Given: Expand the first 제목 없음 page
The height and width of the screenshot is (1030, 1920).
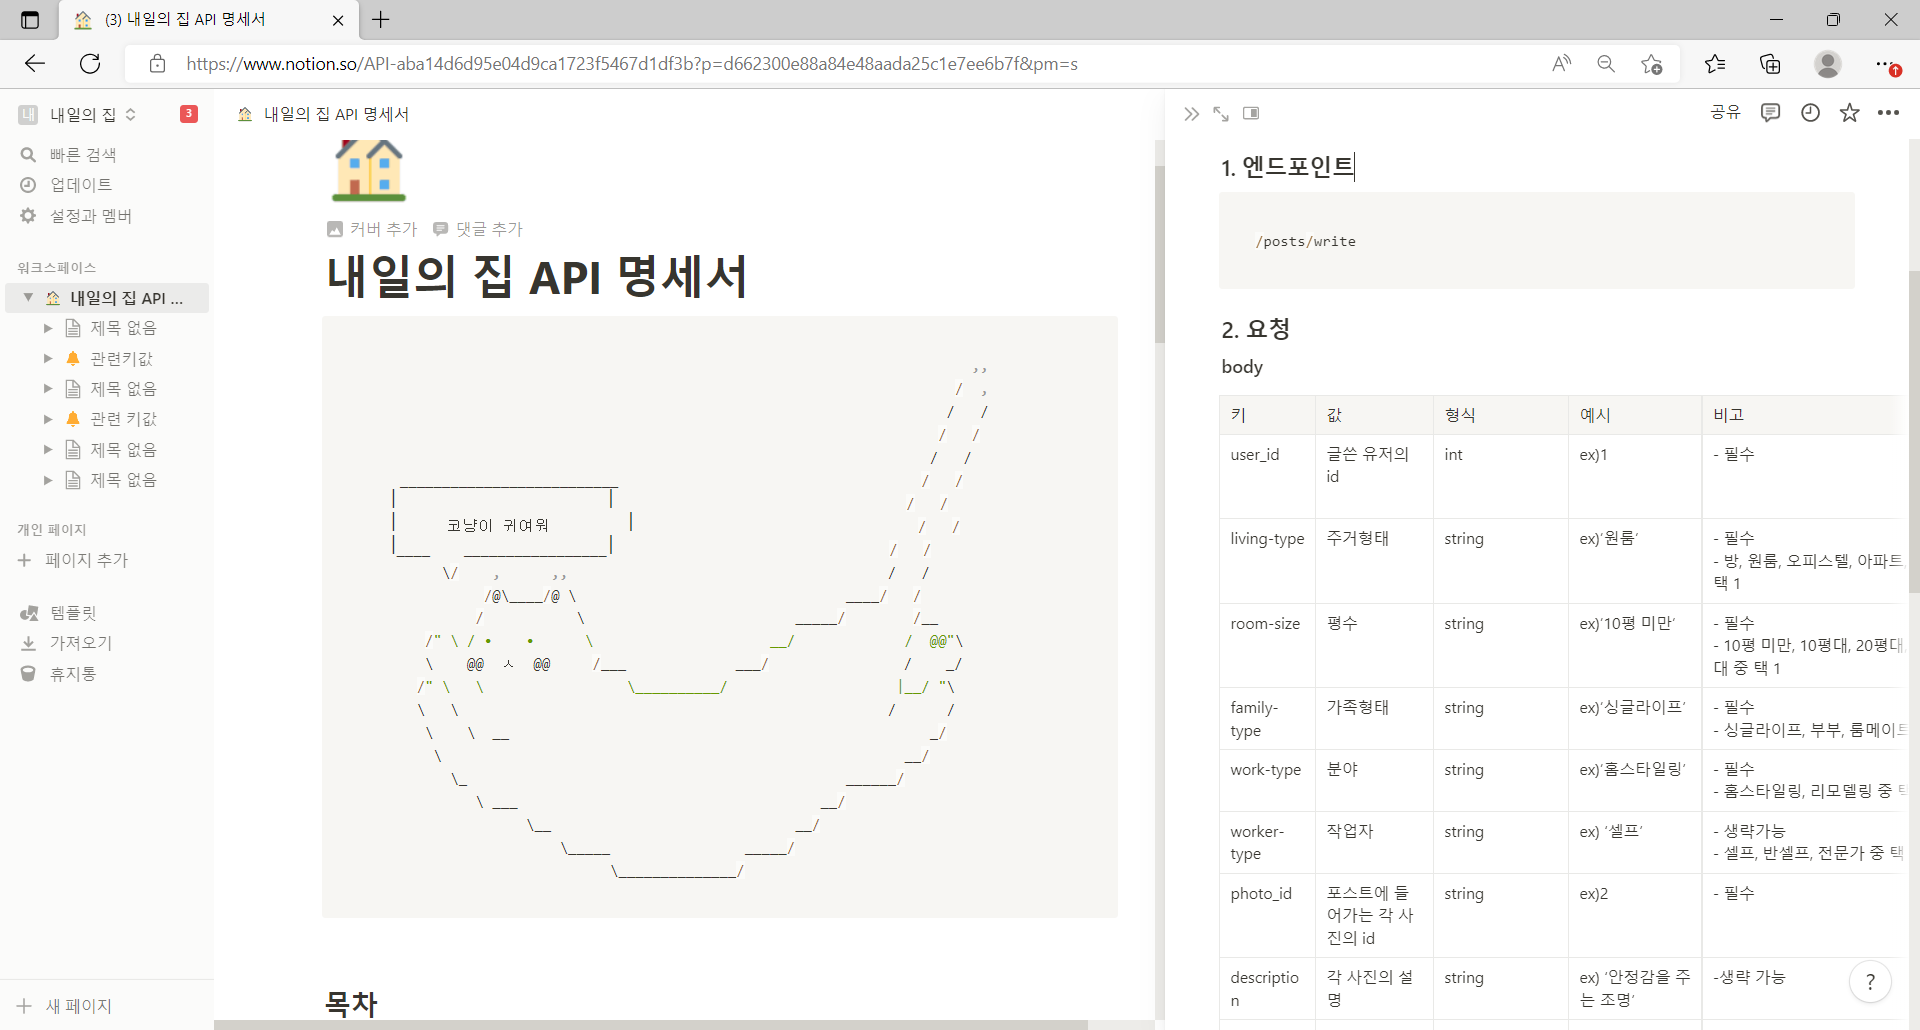Looking at the screenshot, I should (x=47, y=327).
